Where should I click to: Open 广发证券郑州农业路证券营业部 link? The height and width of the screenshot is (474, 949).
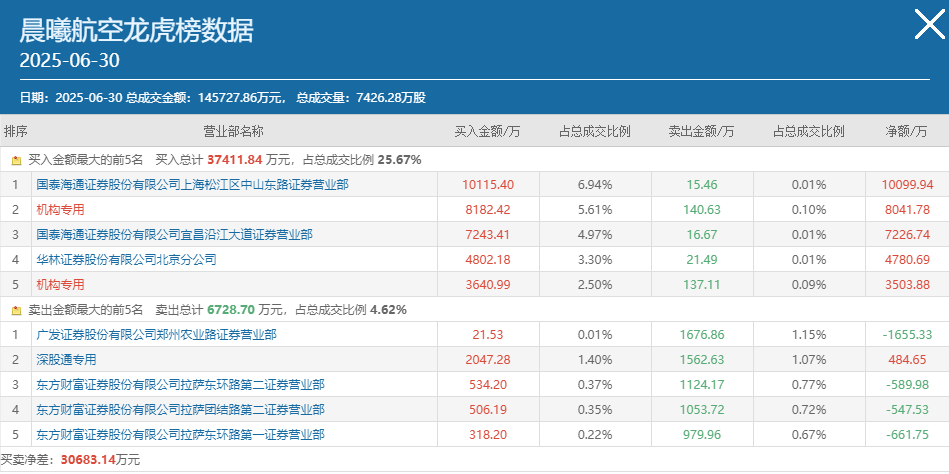coord(156,334)
